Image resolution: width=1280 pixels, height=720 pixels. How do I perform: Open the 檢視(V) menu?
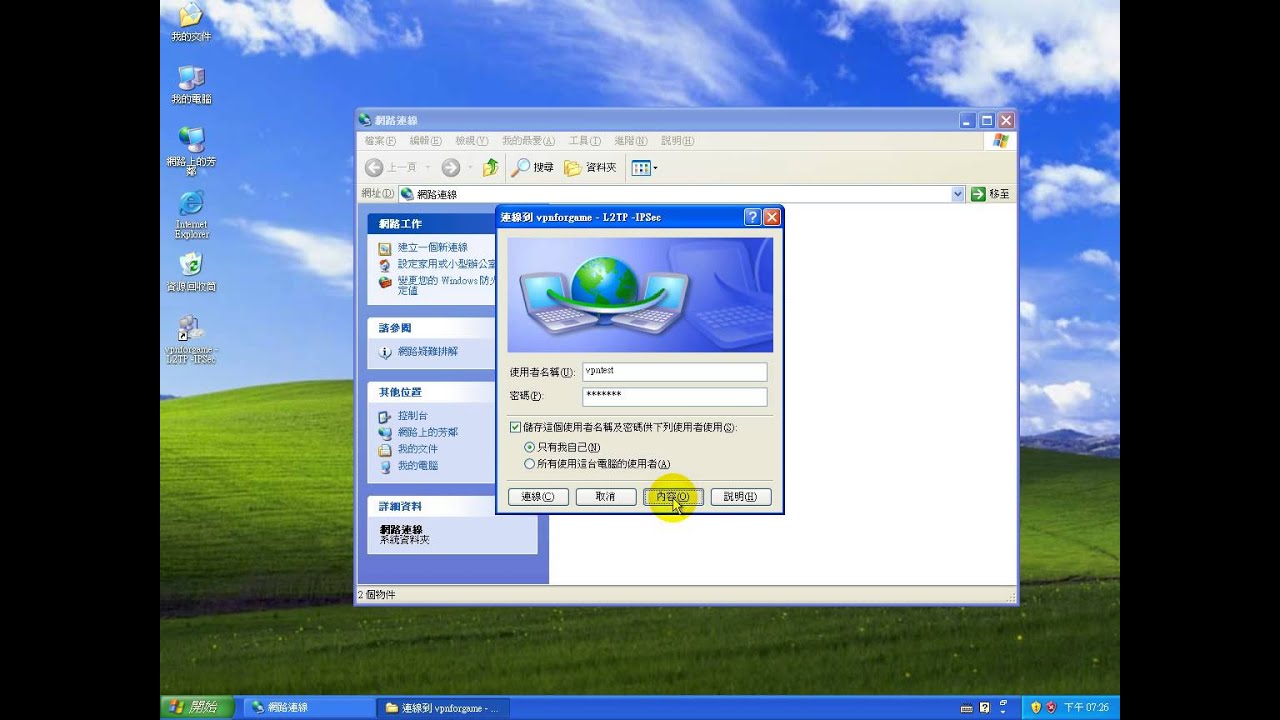pyautogui.click(x=471, y=141)
